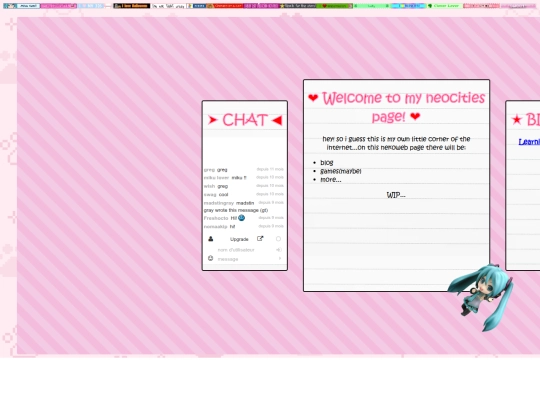Click the intro paragraph starting 'hey! so i guess'

click(396, 143)
